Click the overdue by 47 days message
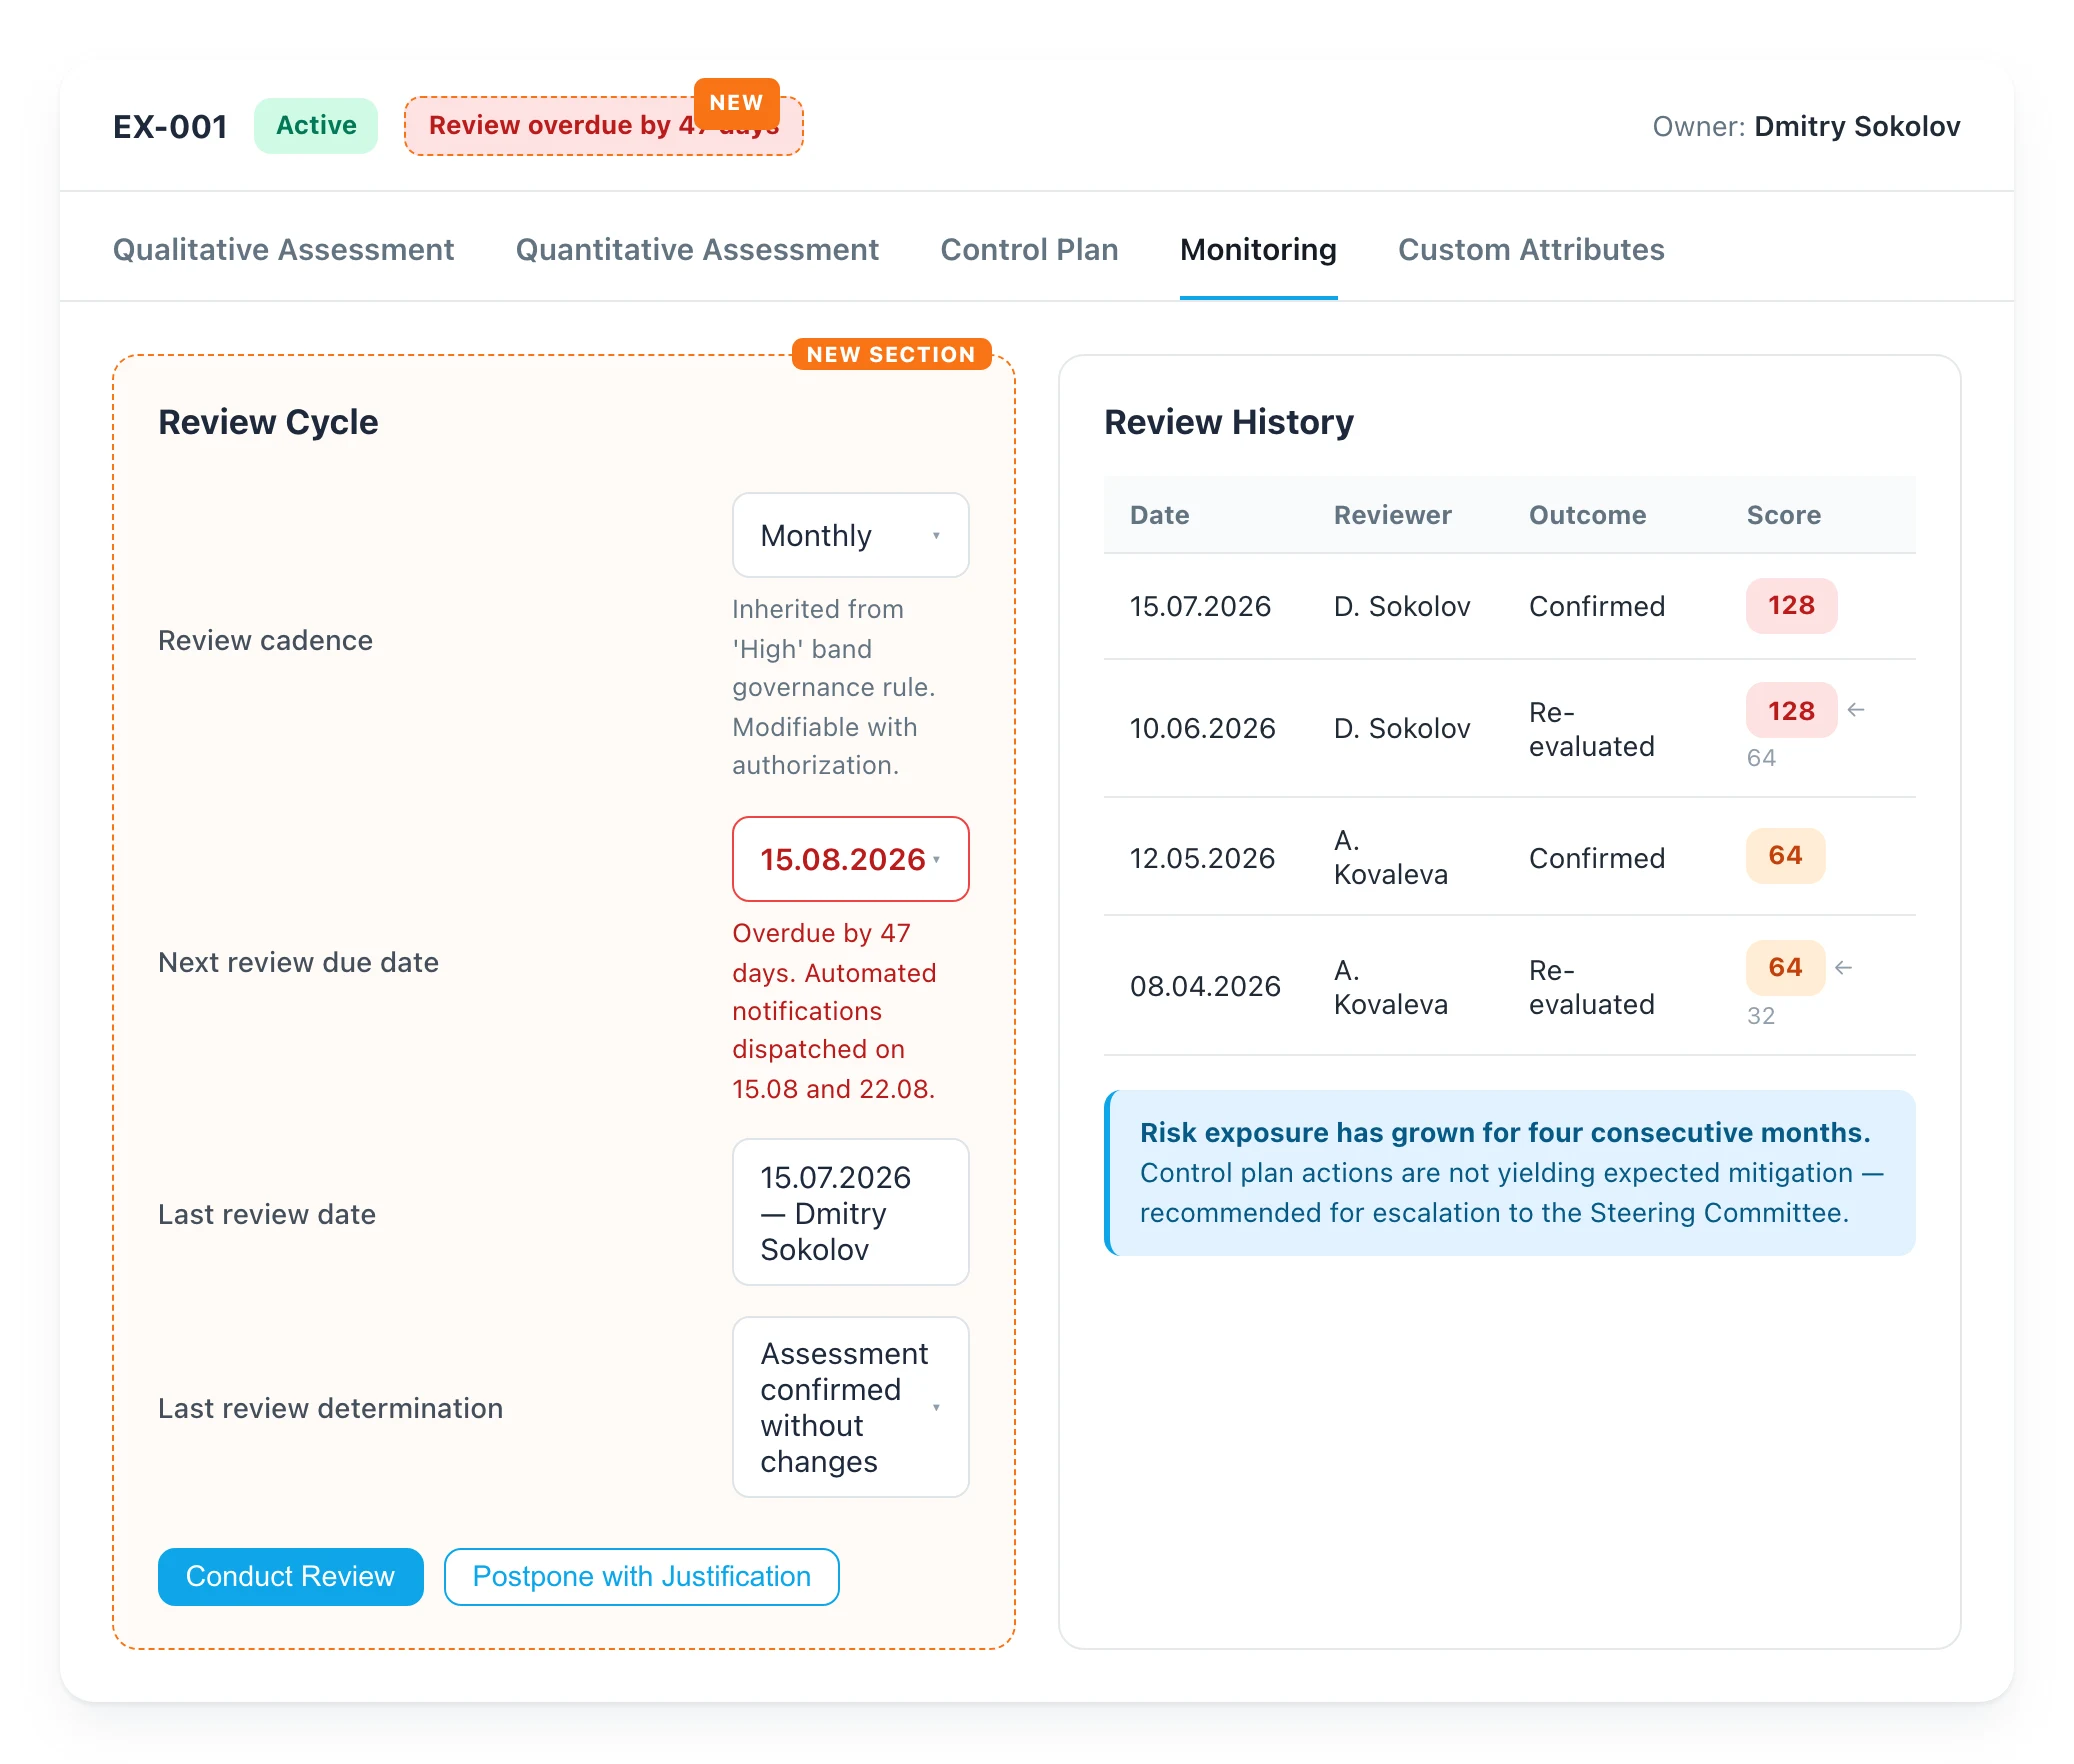This screenshot has height=1764, width=2074. tap(835, 1011)
